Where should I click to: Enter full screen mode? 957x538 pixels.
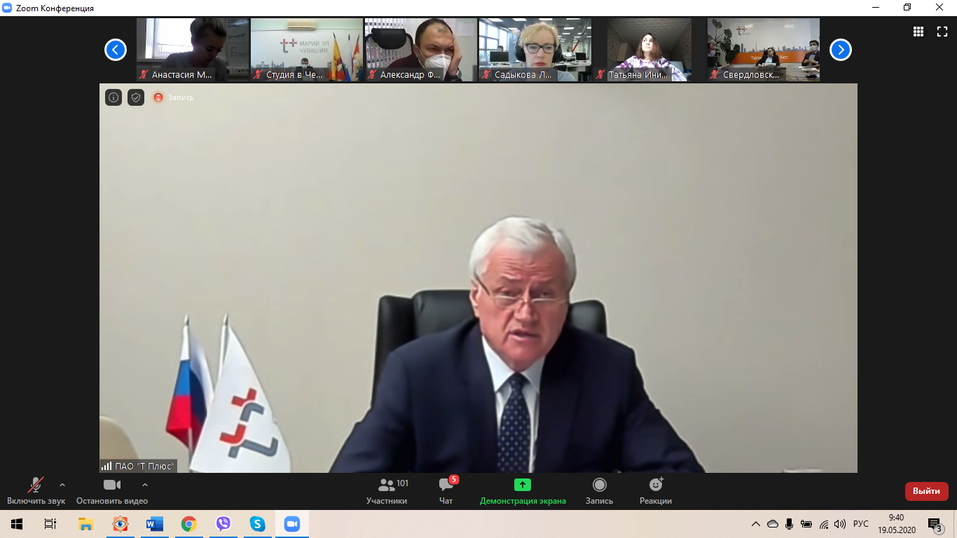(x=942, y=32)
